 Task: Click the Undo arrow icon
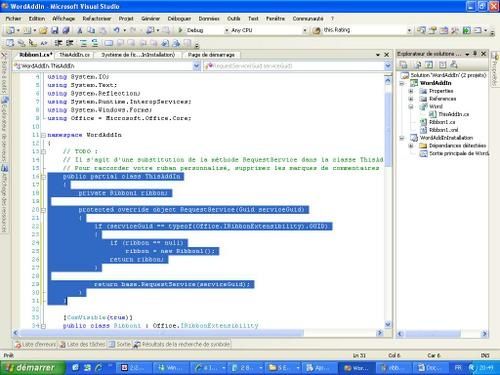(116, 30)
